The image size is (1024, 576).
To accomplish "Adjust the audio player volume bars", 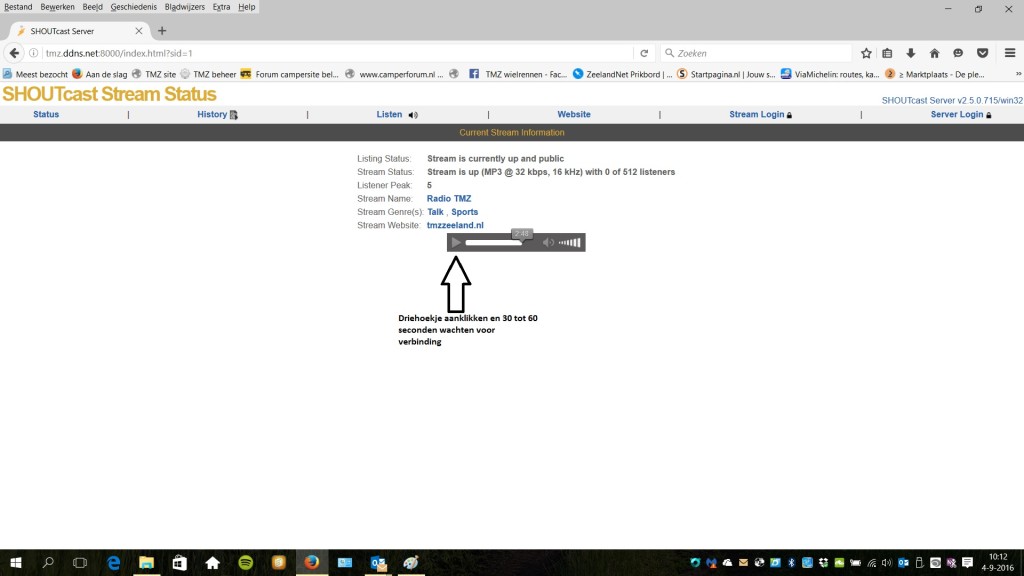I will click(x=569, y=242).
